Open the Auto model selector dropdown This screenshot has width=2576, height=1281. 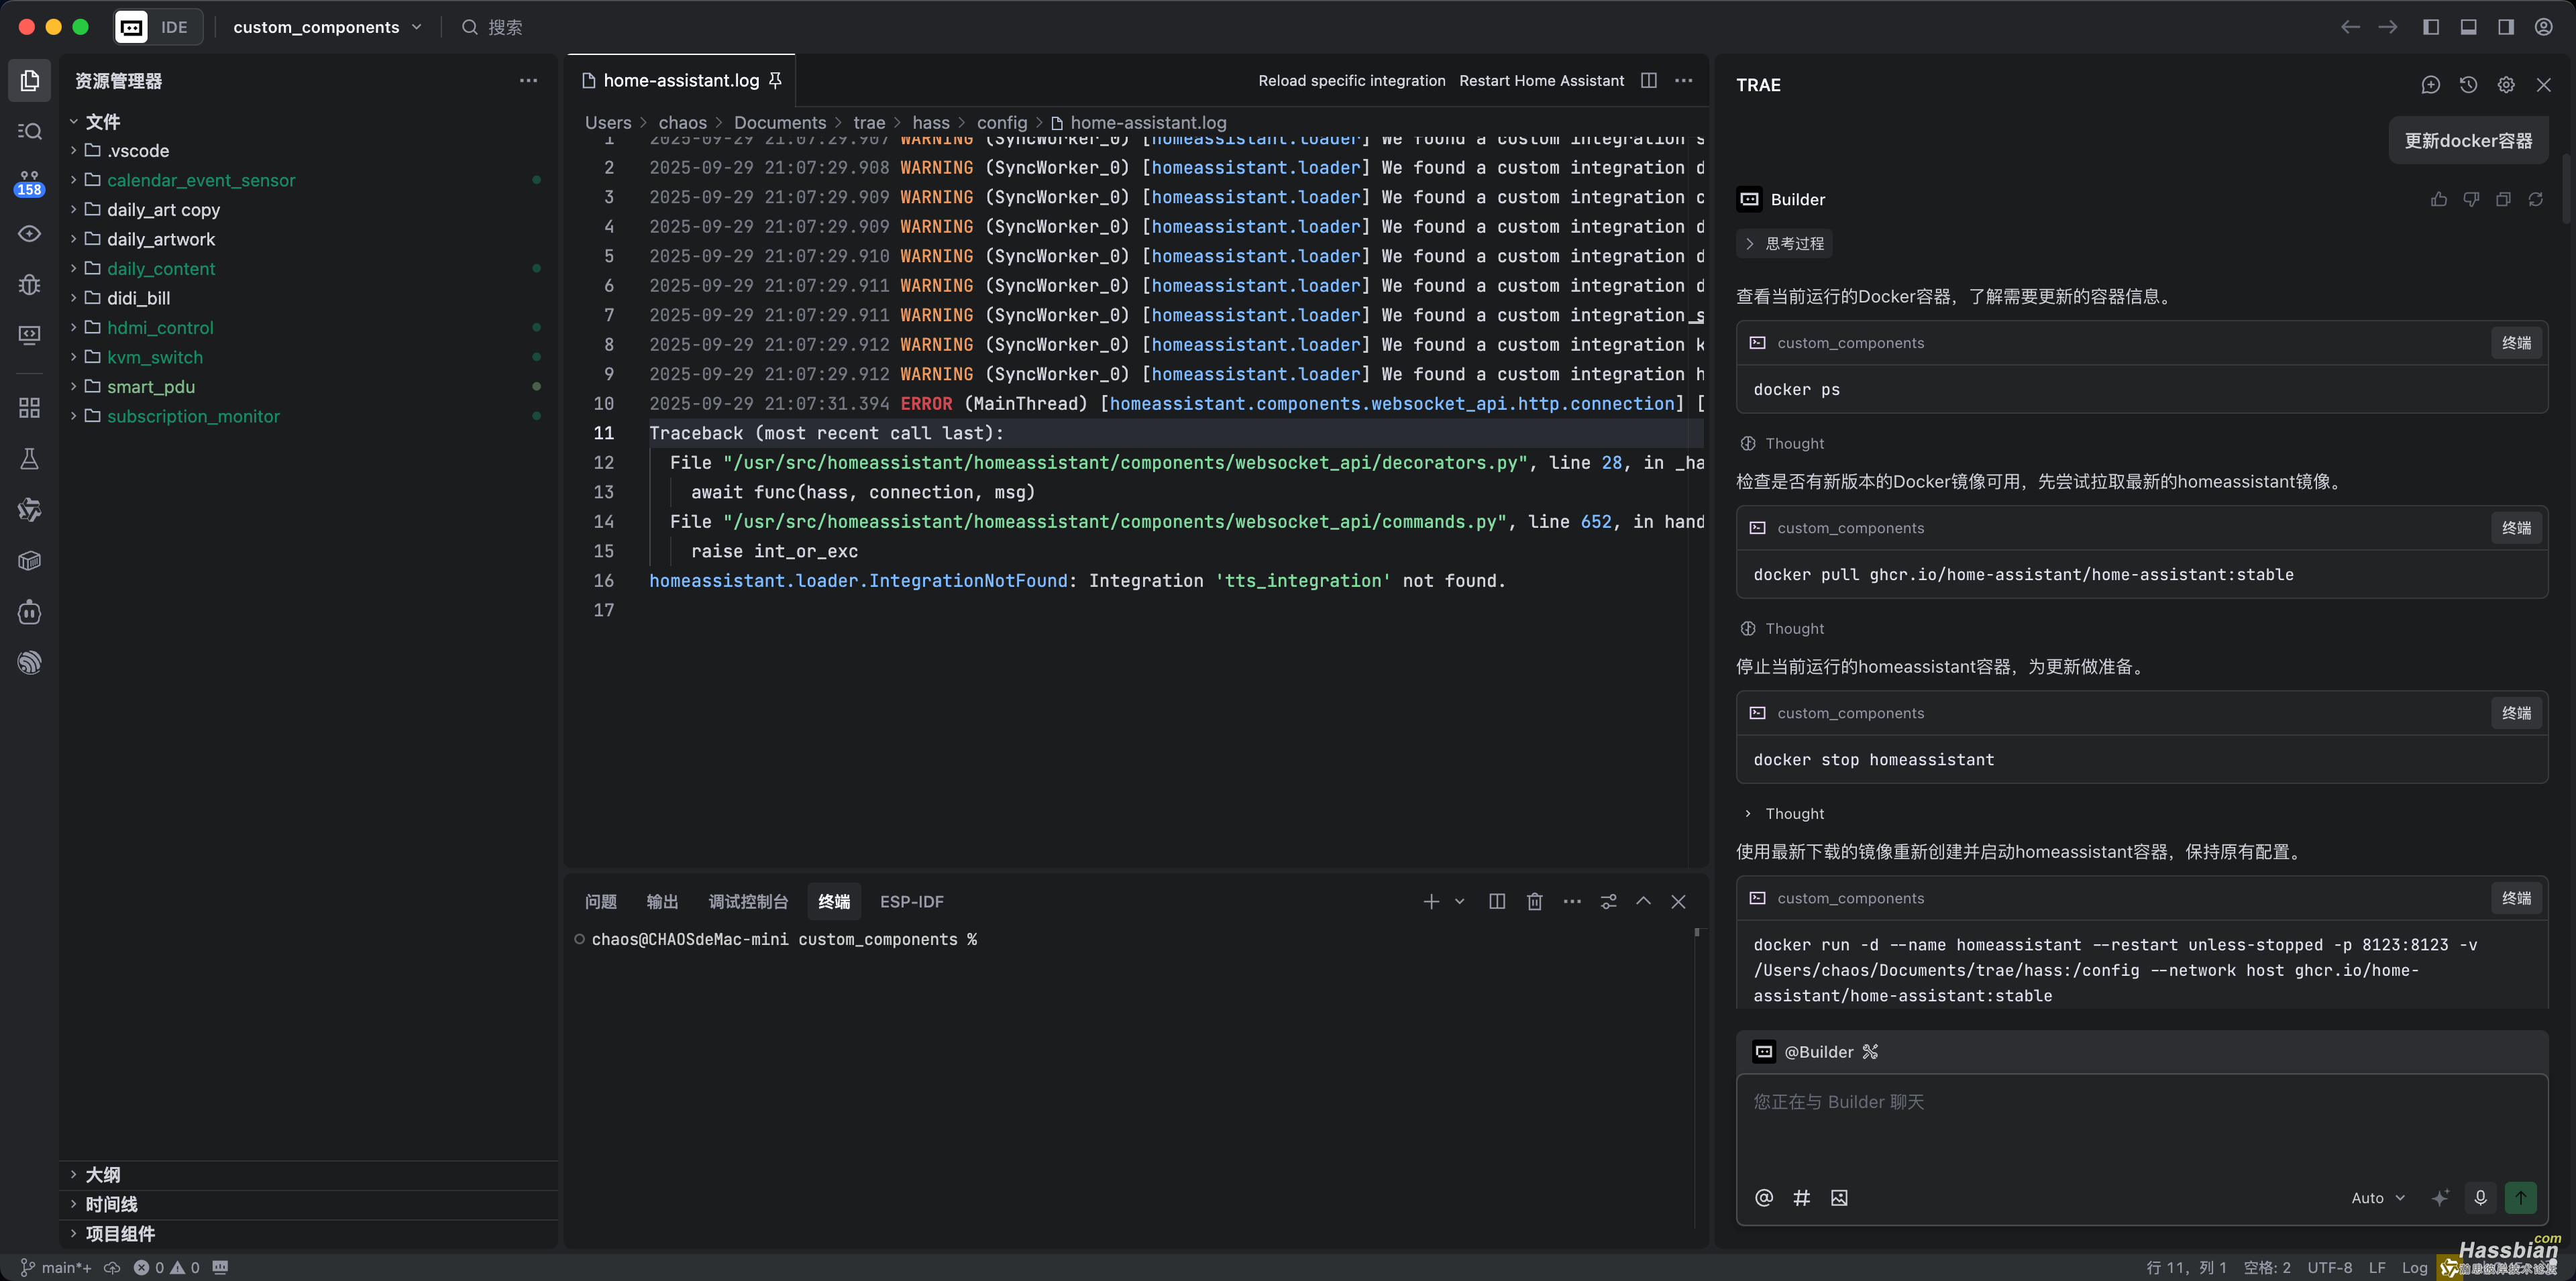pyautogui.click(x=2378, y=1197)
